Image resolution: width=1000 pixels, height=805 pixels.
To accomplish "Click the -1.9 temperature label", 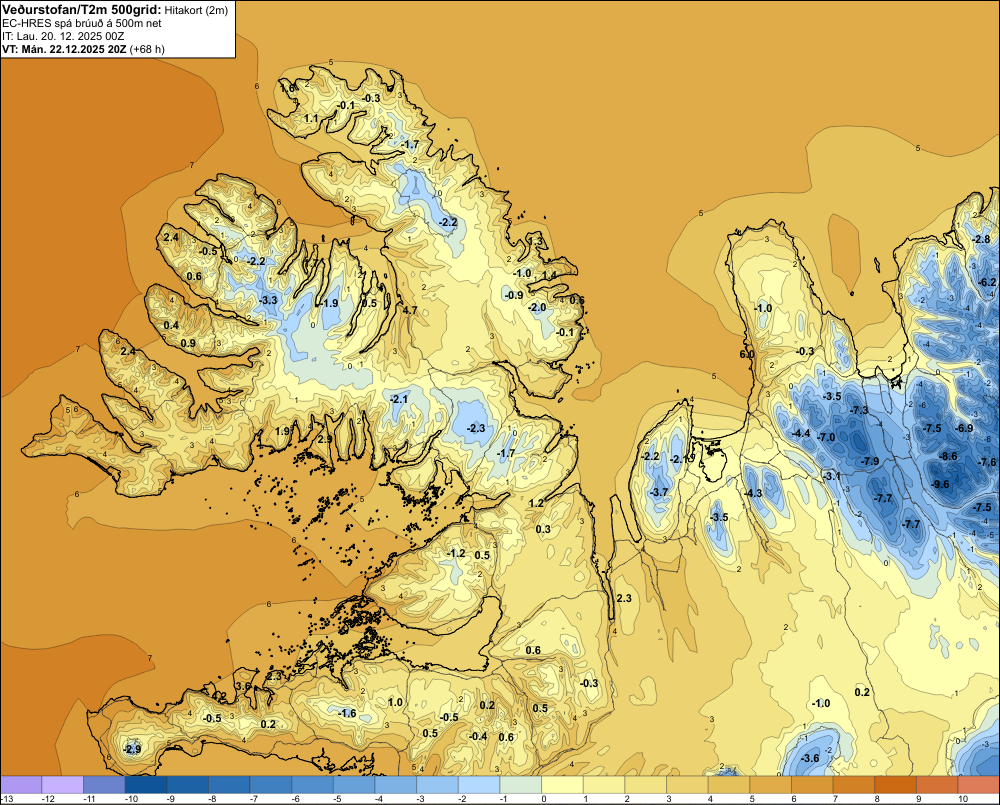I will point(330,304).
